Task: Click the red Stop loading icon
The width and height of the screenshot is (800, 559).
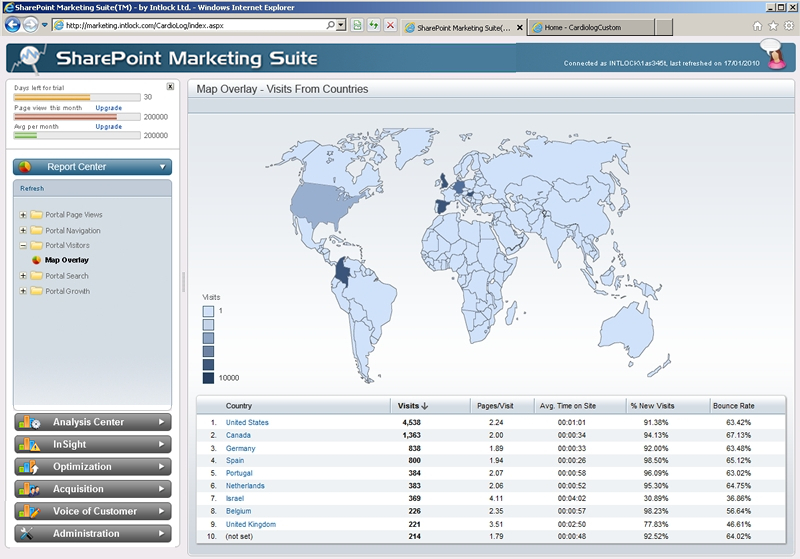Action: coord(390,25)
